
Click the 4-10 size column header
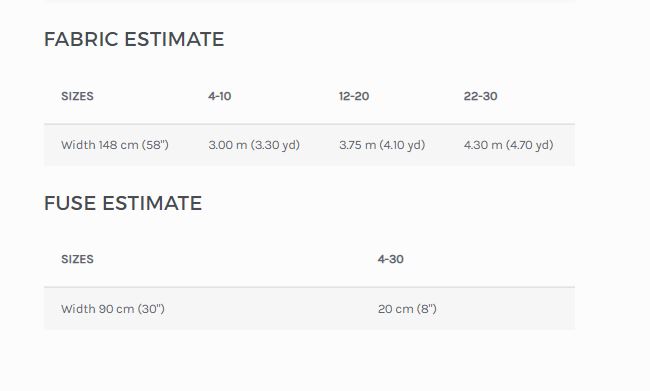[x=220, y=96]
